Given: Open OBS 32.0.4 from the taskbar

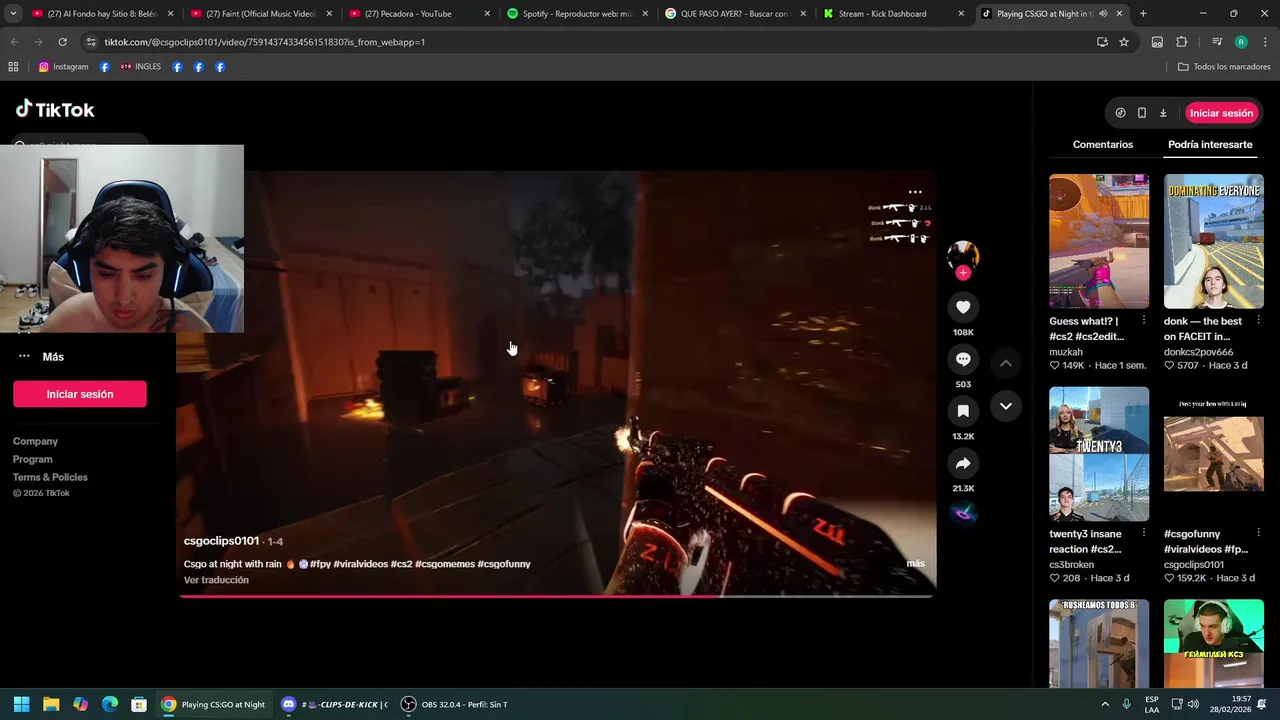Looking at the screenshot, I should point(454,704).
